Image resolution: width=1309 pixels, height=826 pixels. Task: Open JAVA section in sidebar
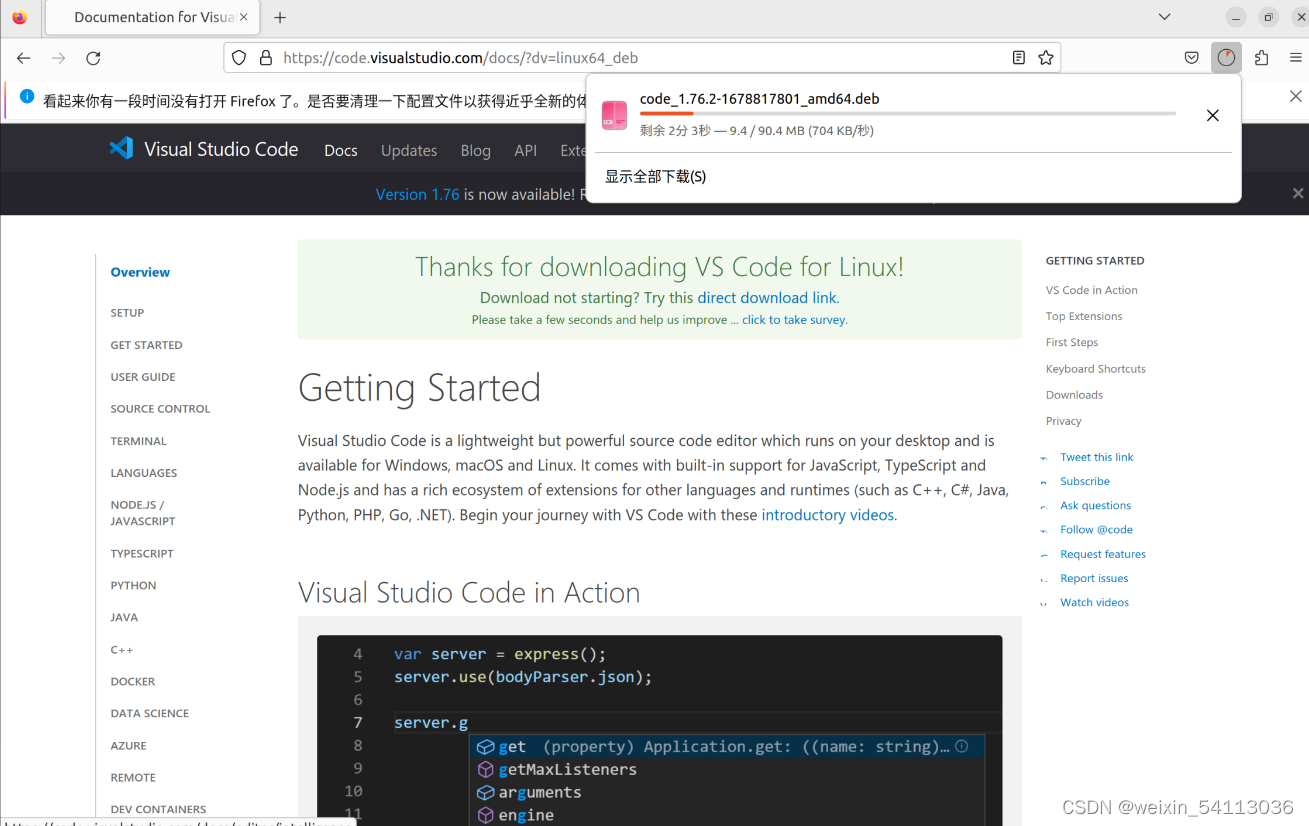[x=124, y=617]
